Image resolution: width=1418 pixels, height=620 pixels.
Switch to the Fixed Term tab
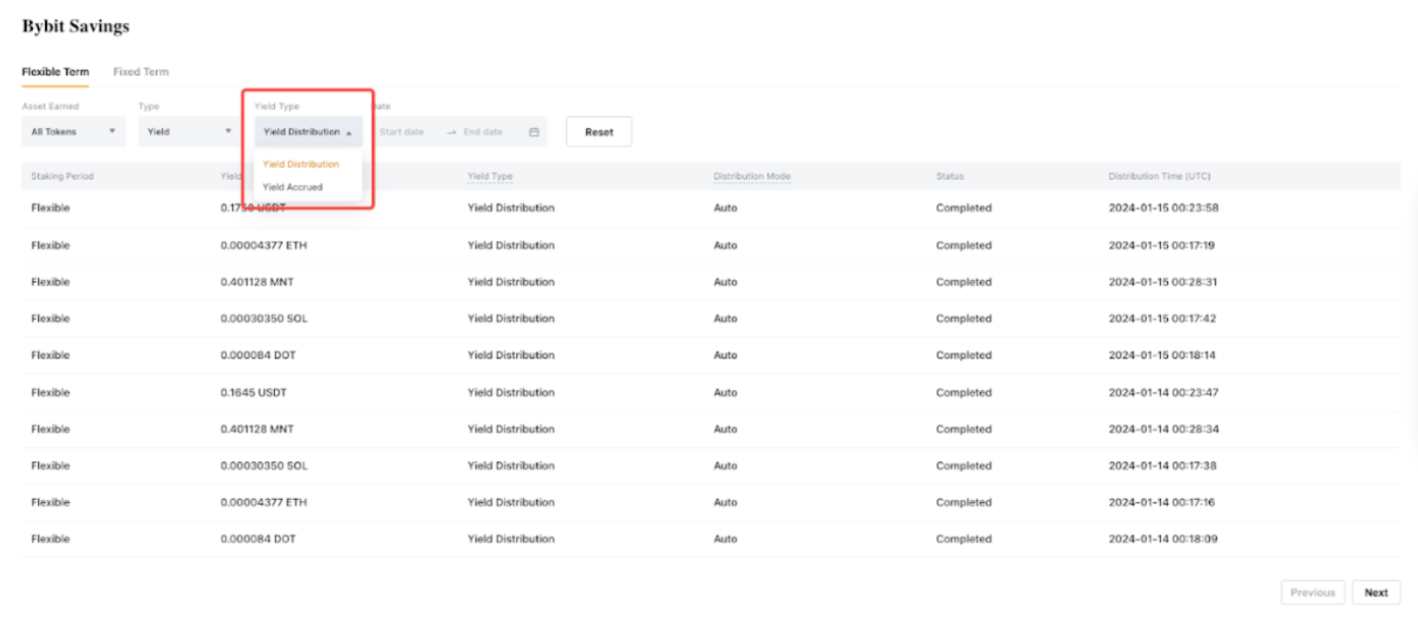click(x=141, y=72)
